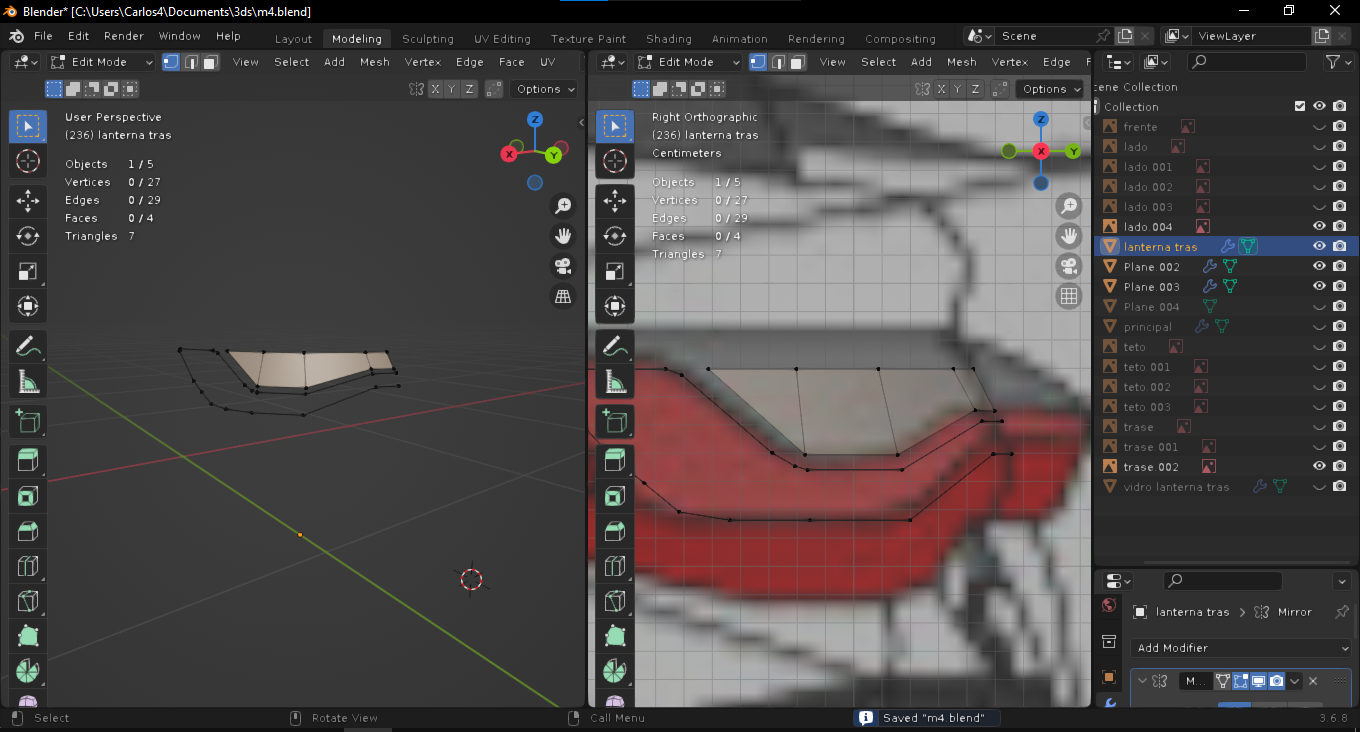
Task: Pin the properties editor context
Action: click(1343, 612)
